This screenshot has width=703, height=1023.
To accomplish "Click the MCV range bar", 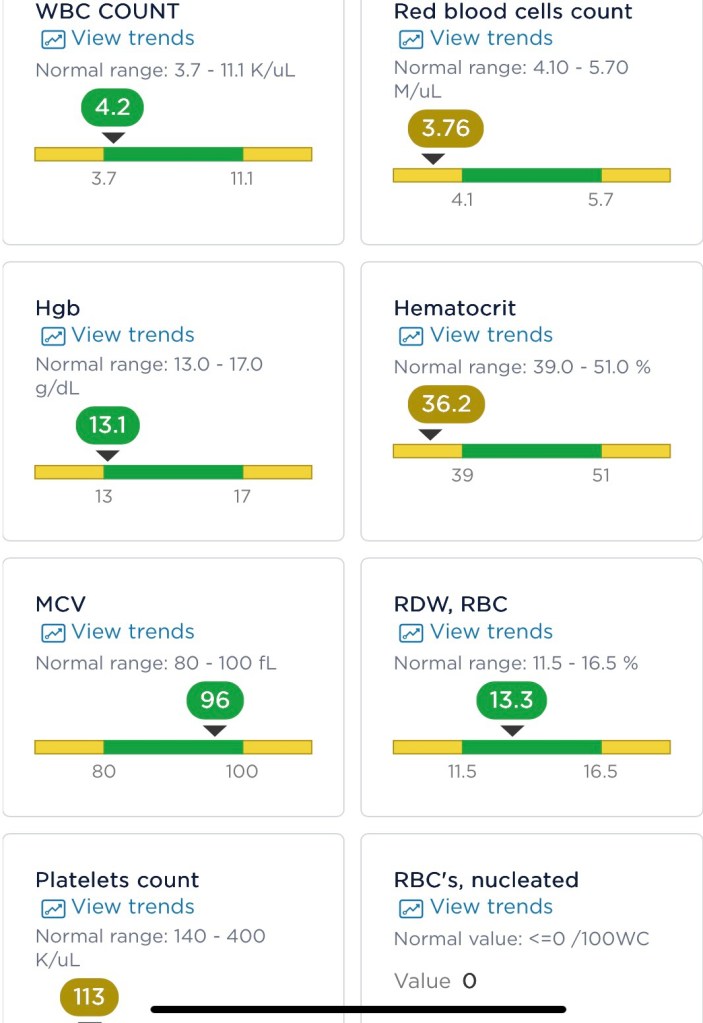I will click(x=173, y=747).
